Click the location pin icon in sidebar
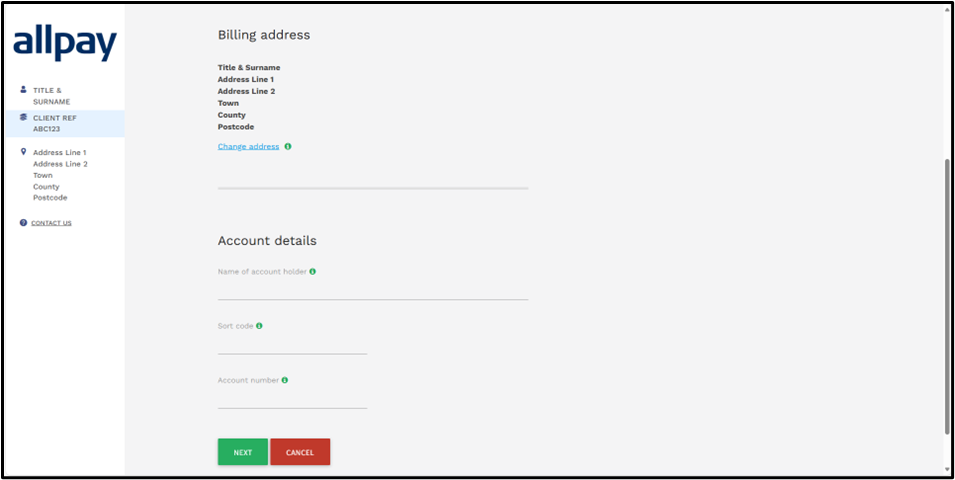 coord(23,152)
